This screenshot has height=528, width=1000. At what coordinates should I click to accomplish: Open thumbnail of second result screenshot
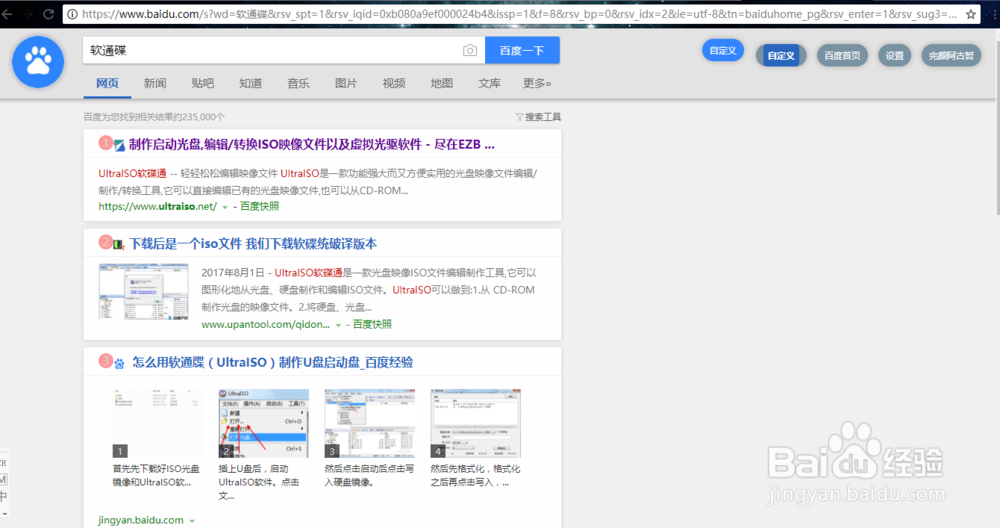(x=143, y=291)
